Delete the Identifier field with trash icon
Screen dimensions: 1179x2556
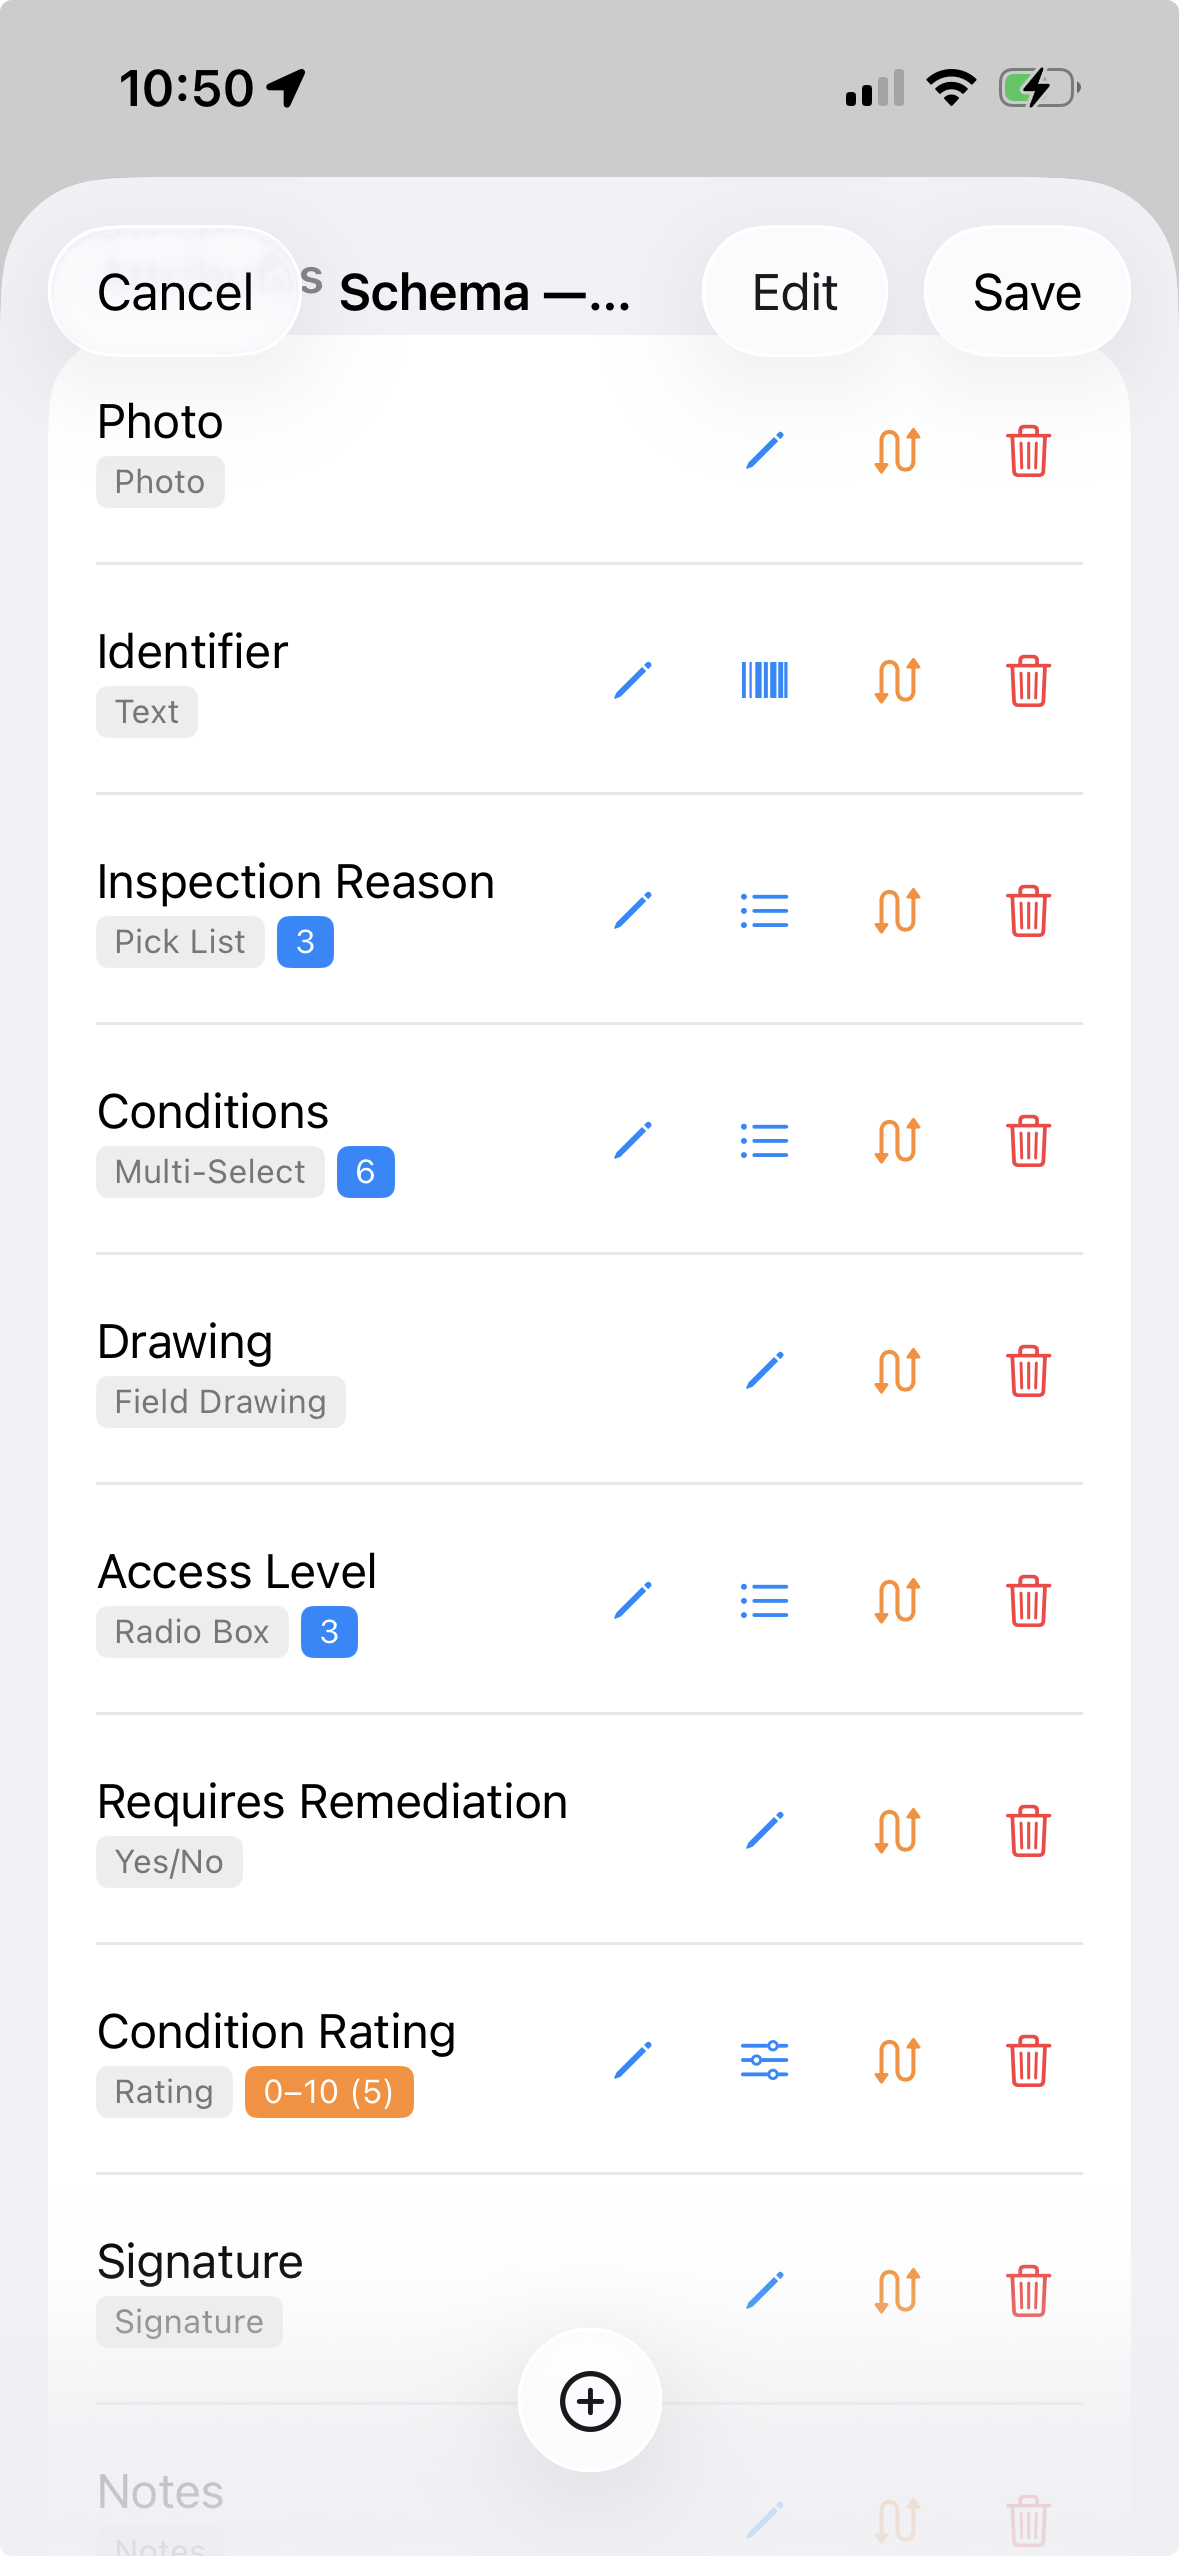1028,681
